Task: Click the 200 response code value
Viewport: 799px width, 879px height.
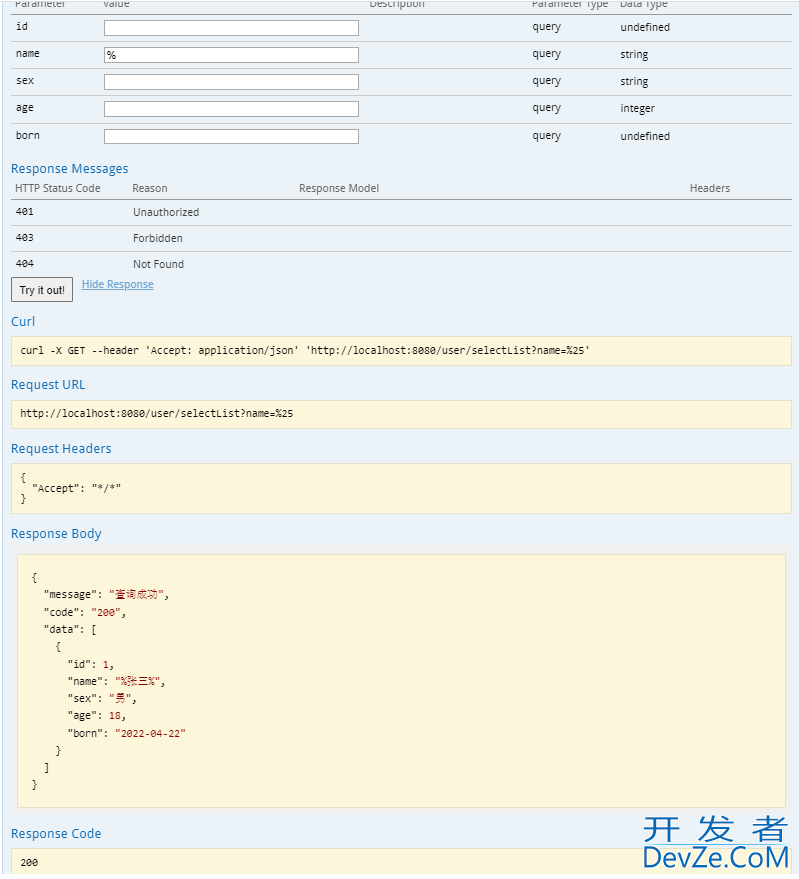Action: point(29,862)
